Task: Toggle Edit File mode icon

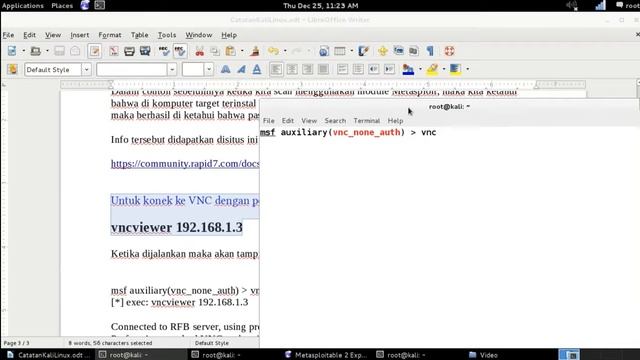Action: [94, 51]
